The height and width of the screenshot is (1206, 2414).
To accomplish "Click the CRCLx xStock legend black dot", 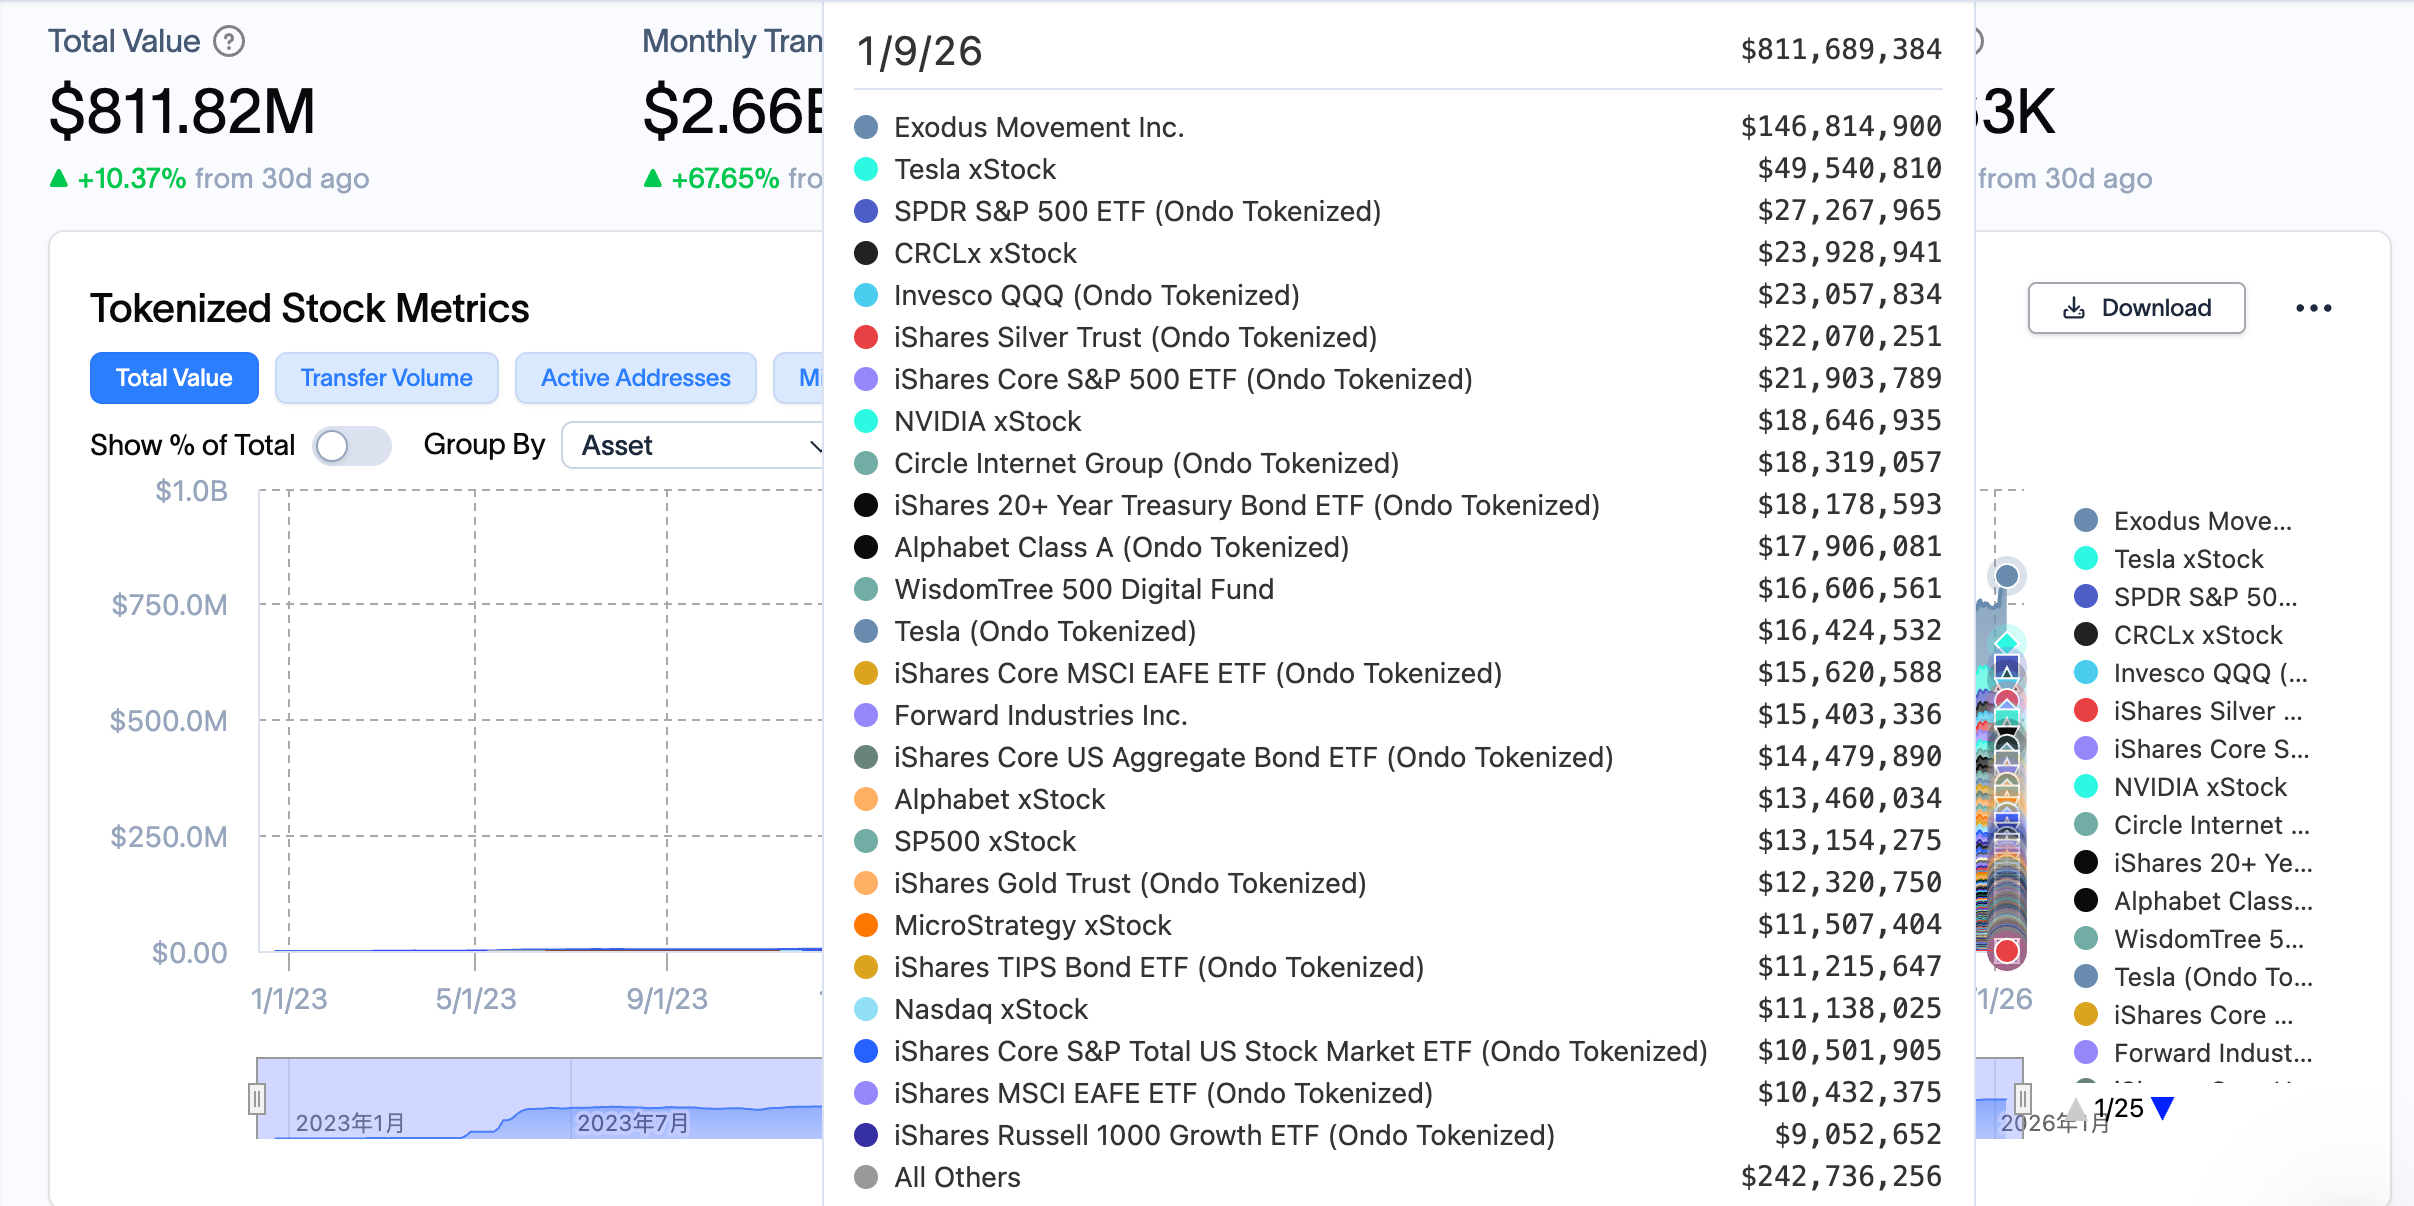I will coord(2086,634).
